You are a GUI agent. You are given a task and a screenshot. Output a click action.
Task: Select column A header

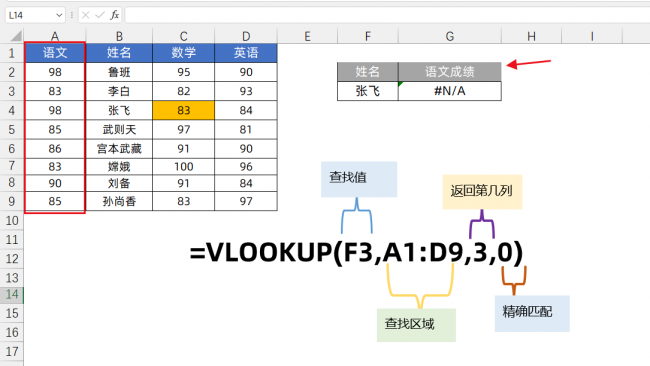[x=55, y=36]
